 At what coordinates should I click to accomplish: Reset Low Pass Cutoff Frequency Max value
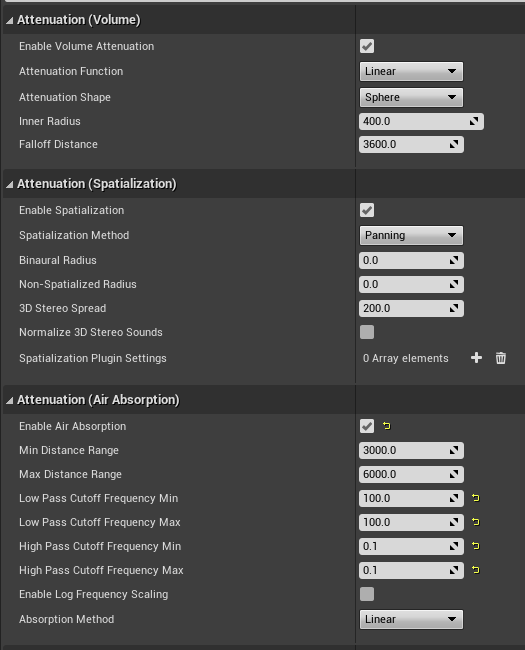pos(476,522)
